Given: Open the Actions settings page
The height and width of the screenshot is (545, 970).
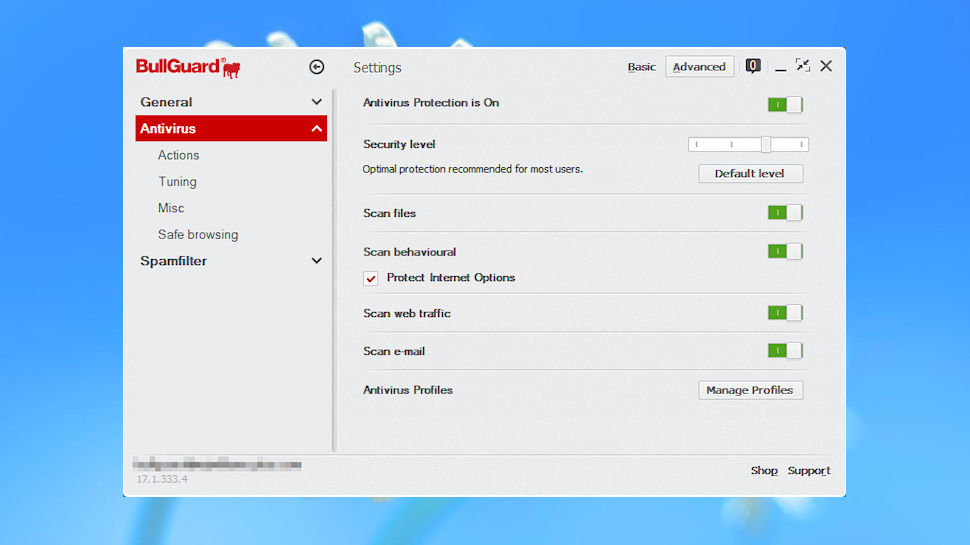Looking at the screenshot, I should [178, 155].
